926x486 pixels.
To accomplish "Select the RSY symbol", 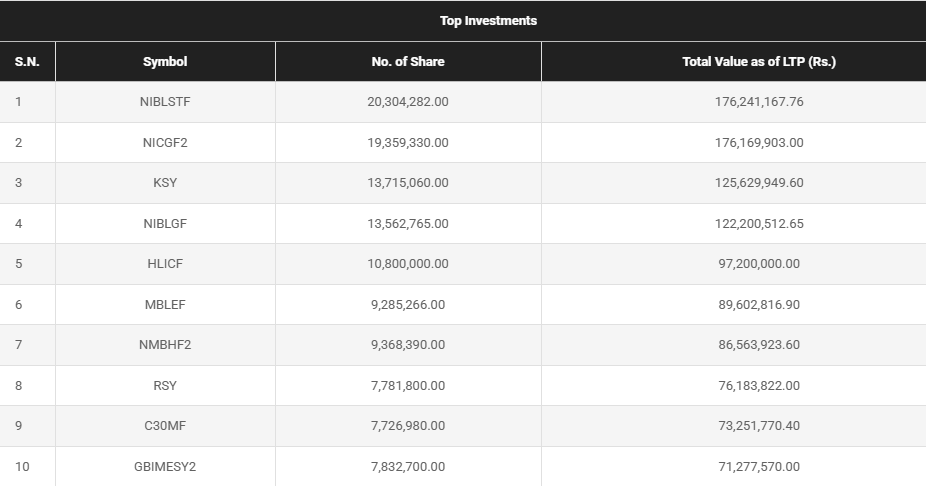I will click(165, 386).
